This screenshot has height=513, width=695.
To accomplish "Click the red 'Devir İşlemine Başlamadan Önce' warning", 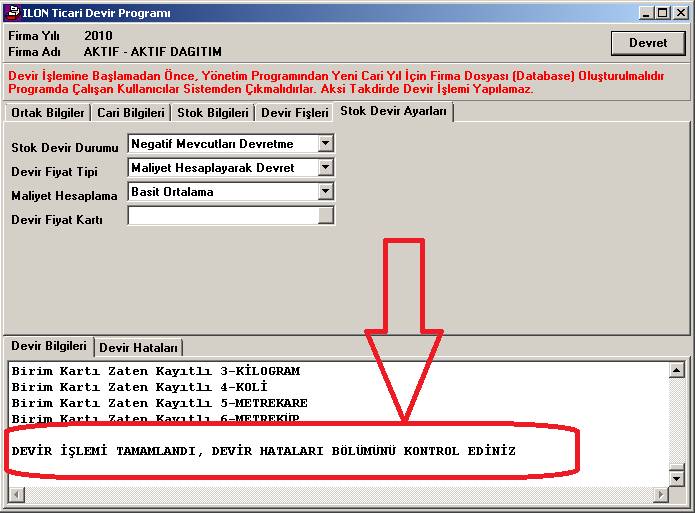I will coord(336,82).
